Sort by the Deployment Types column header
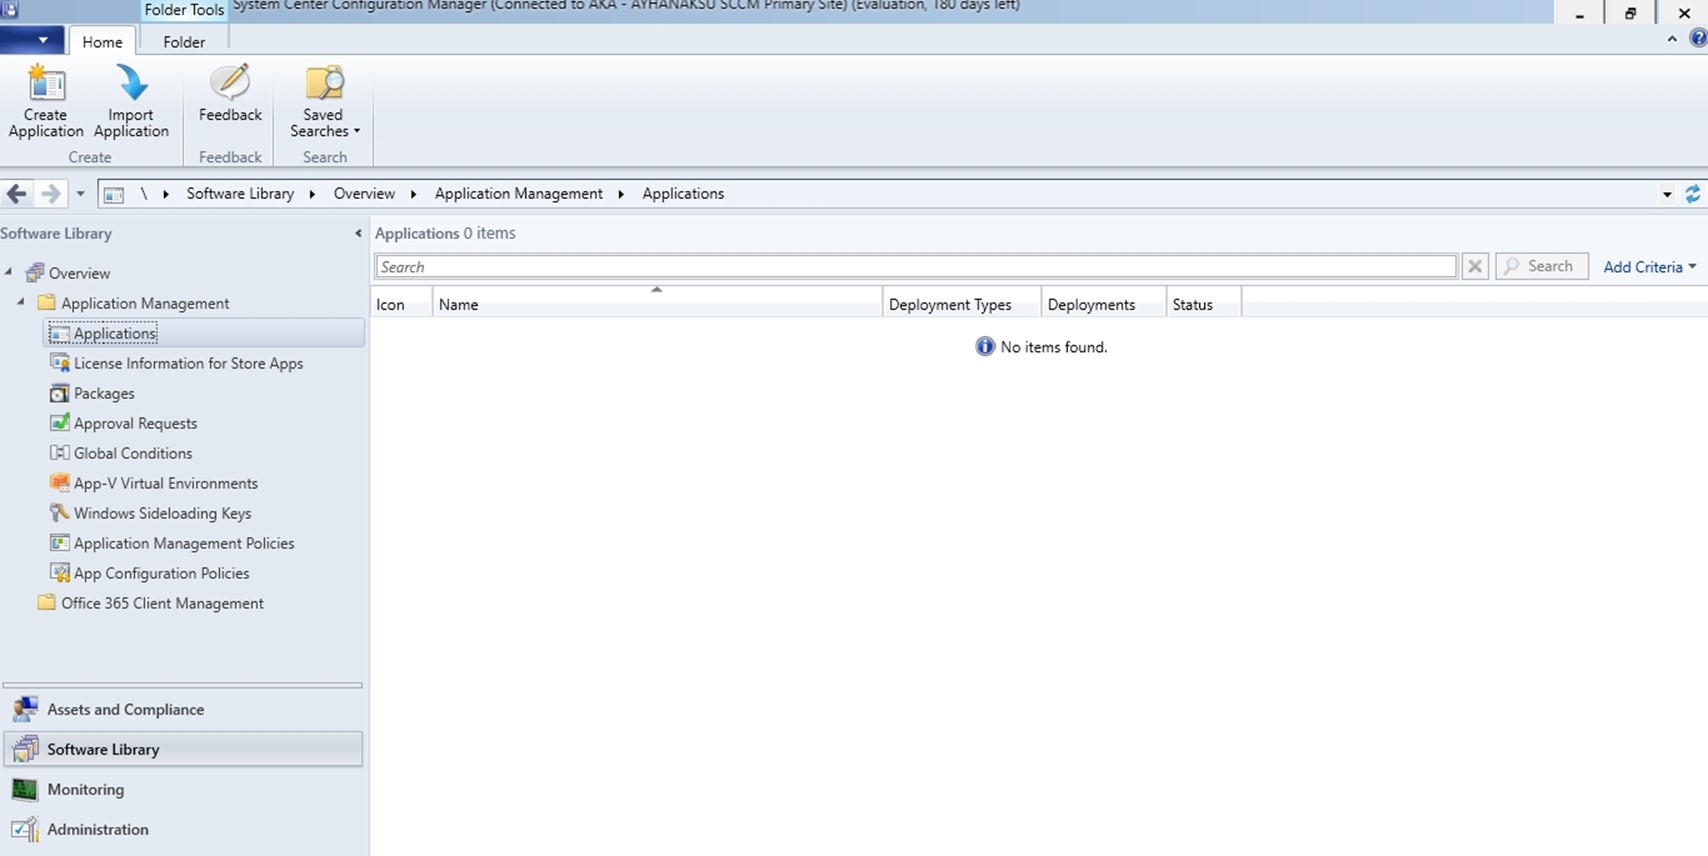The width and height of the screenshot is (1708, 856). coord(962,304)
